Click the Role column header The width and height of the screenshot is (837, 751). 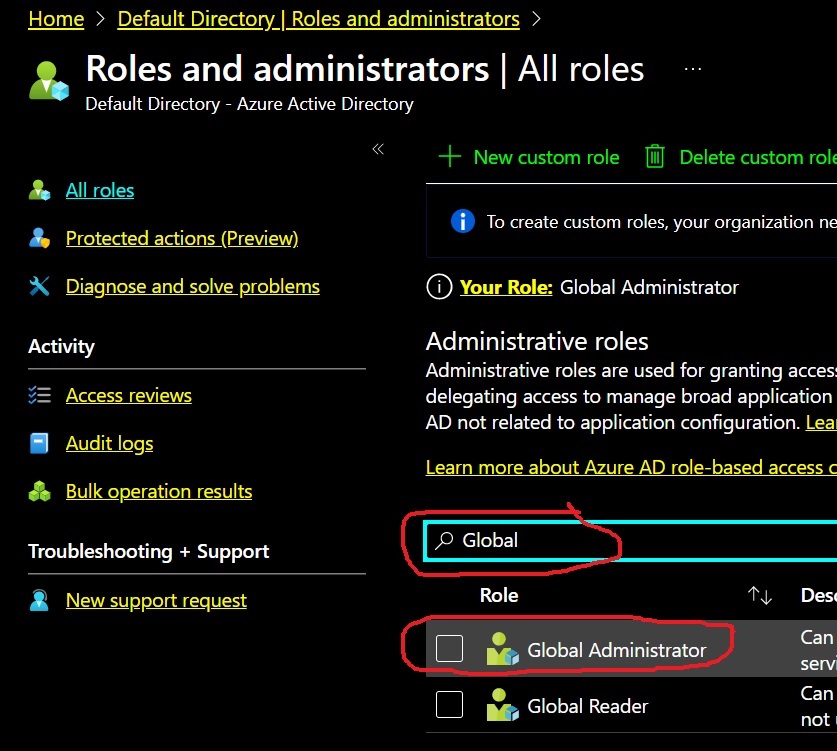point(499,595)
